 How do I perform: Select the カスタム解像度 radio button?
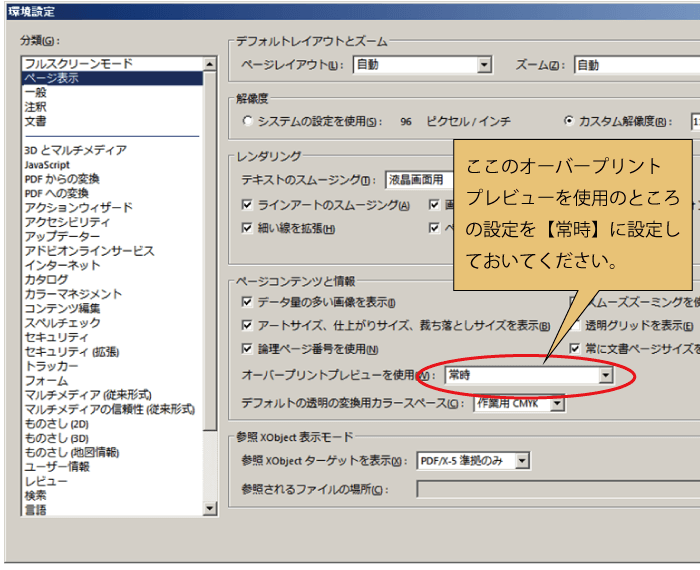point(569,121)
